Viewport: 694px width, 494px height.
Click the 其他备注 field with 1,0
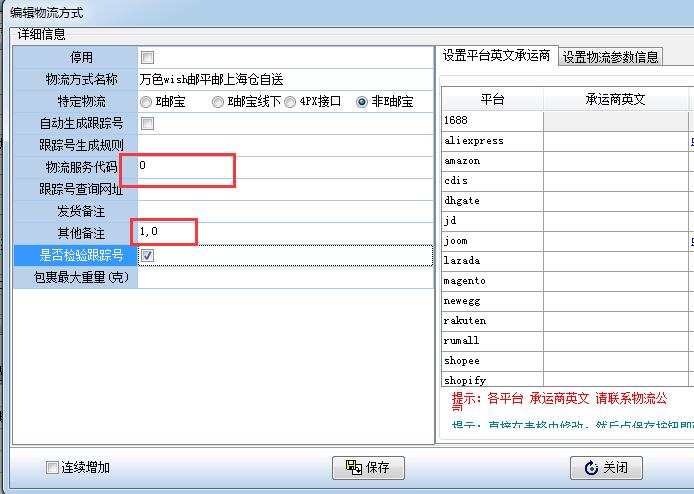pos(285,233)
